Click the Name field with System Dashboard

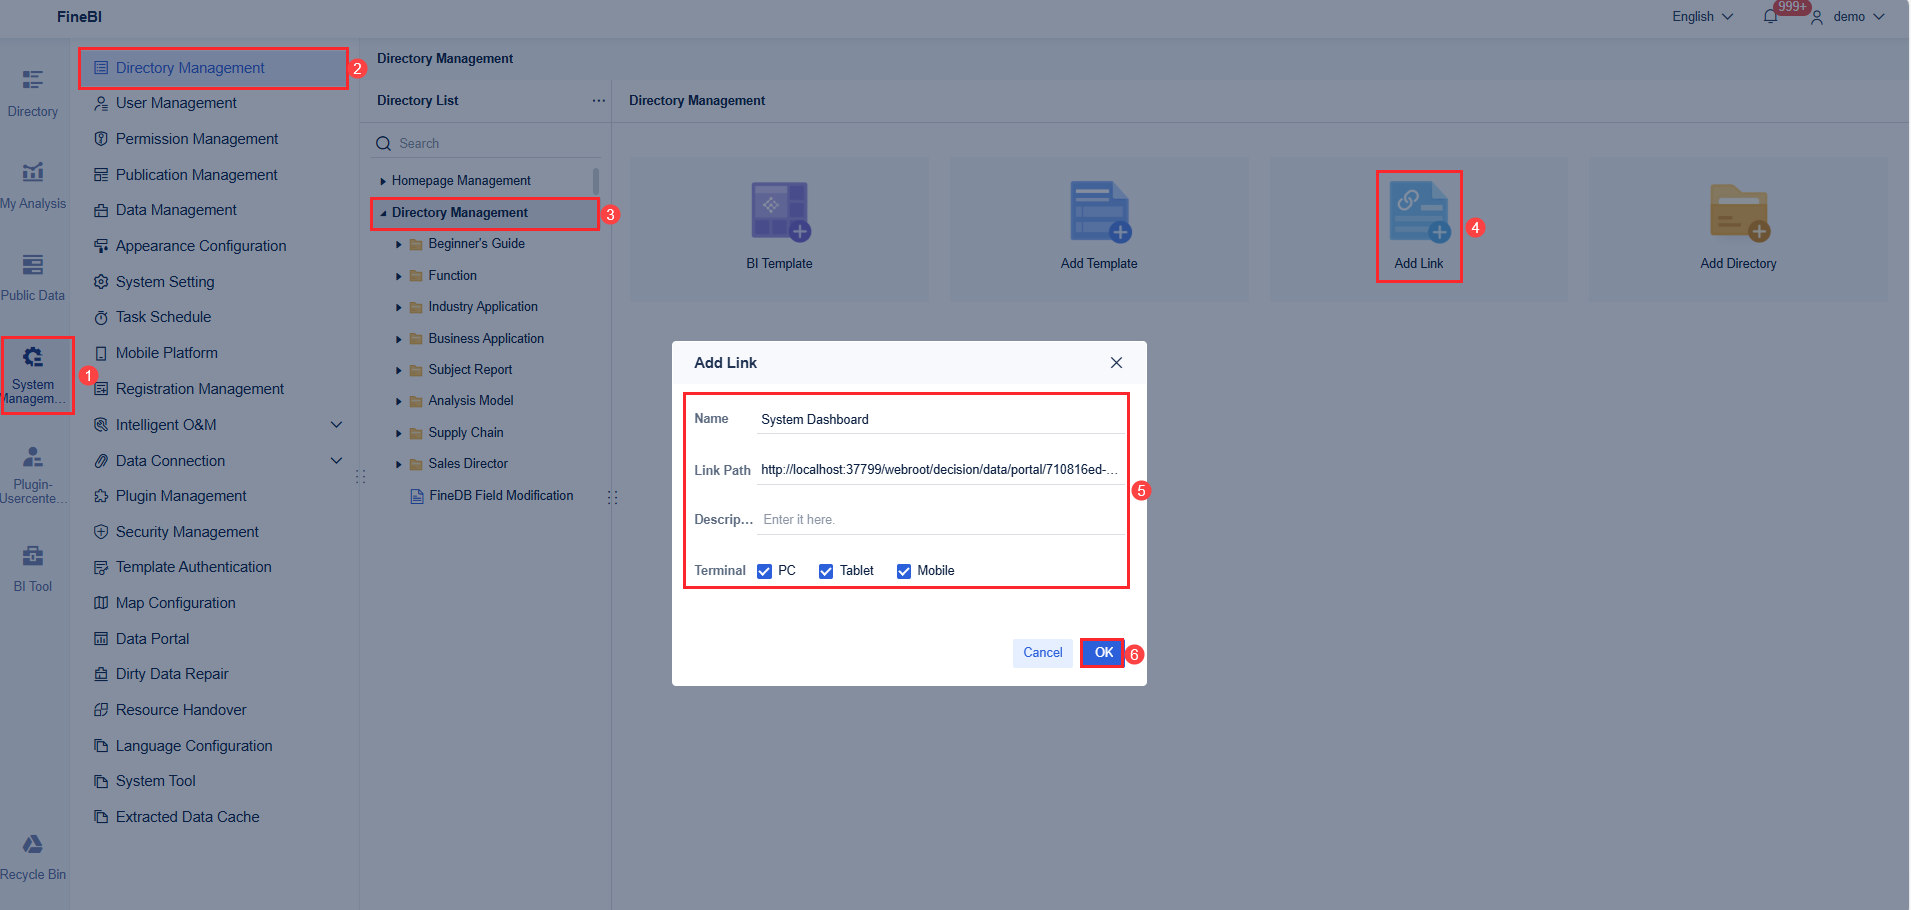(940, 420)
